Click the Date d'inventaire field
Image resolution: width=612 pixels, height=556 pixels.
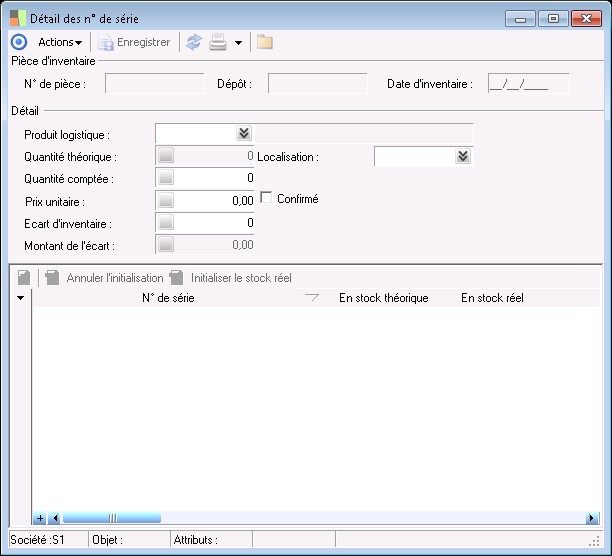pyautogui.click(x=528, y=83)
